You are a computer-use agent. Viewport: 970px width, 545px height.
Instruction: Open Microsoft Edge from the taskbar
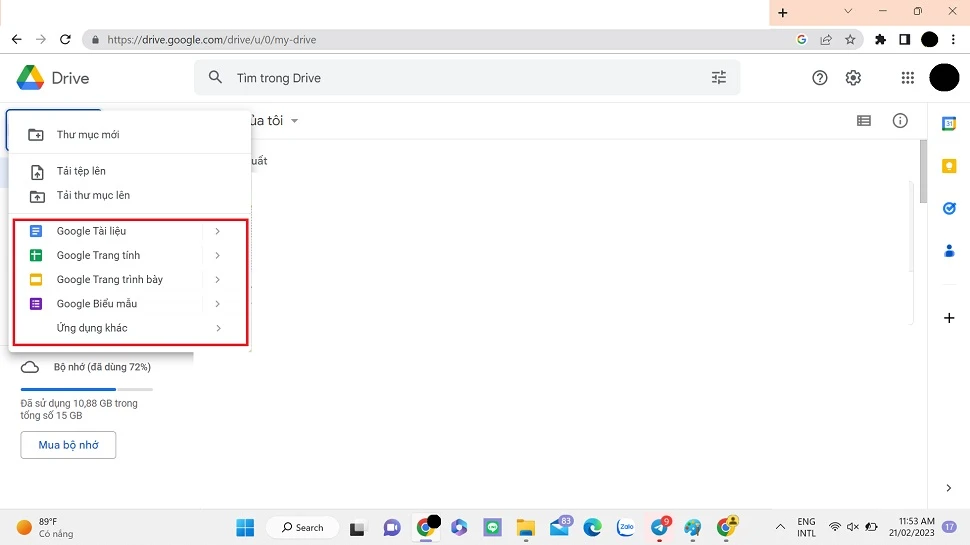pyautogui.click(x=592, y=528)
